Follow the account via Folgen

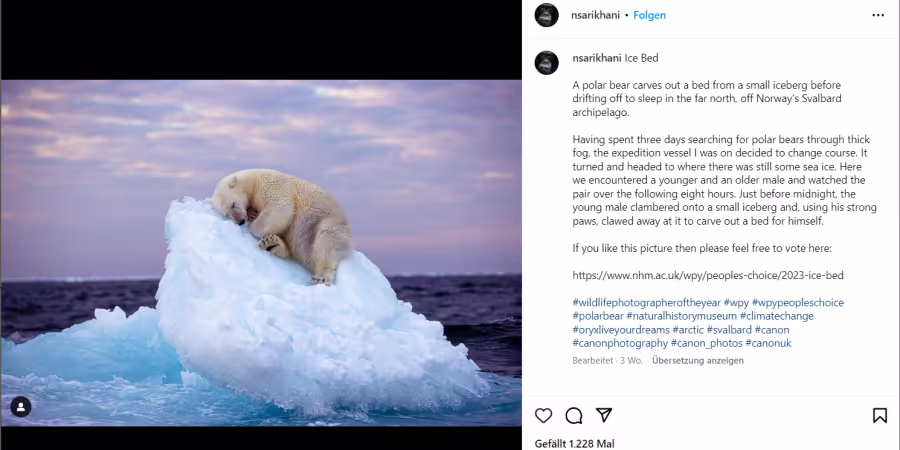click(650, 15)
